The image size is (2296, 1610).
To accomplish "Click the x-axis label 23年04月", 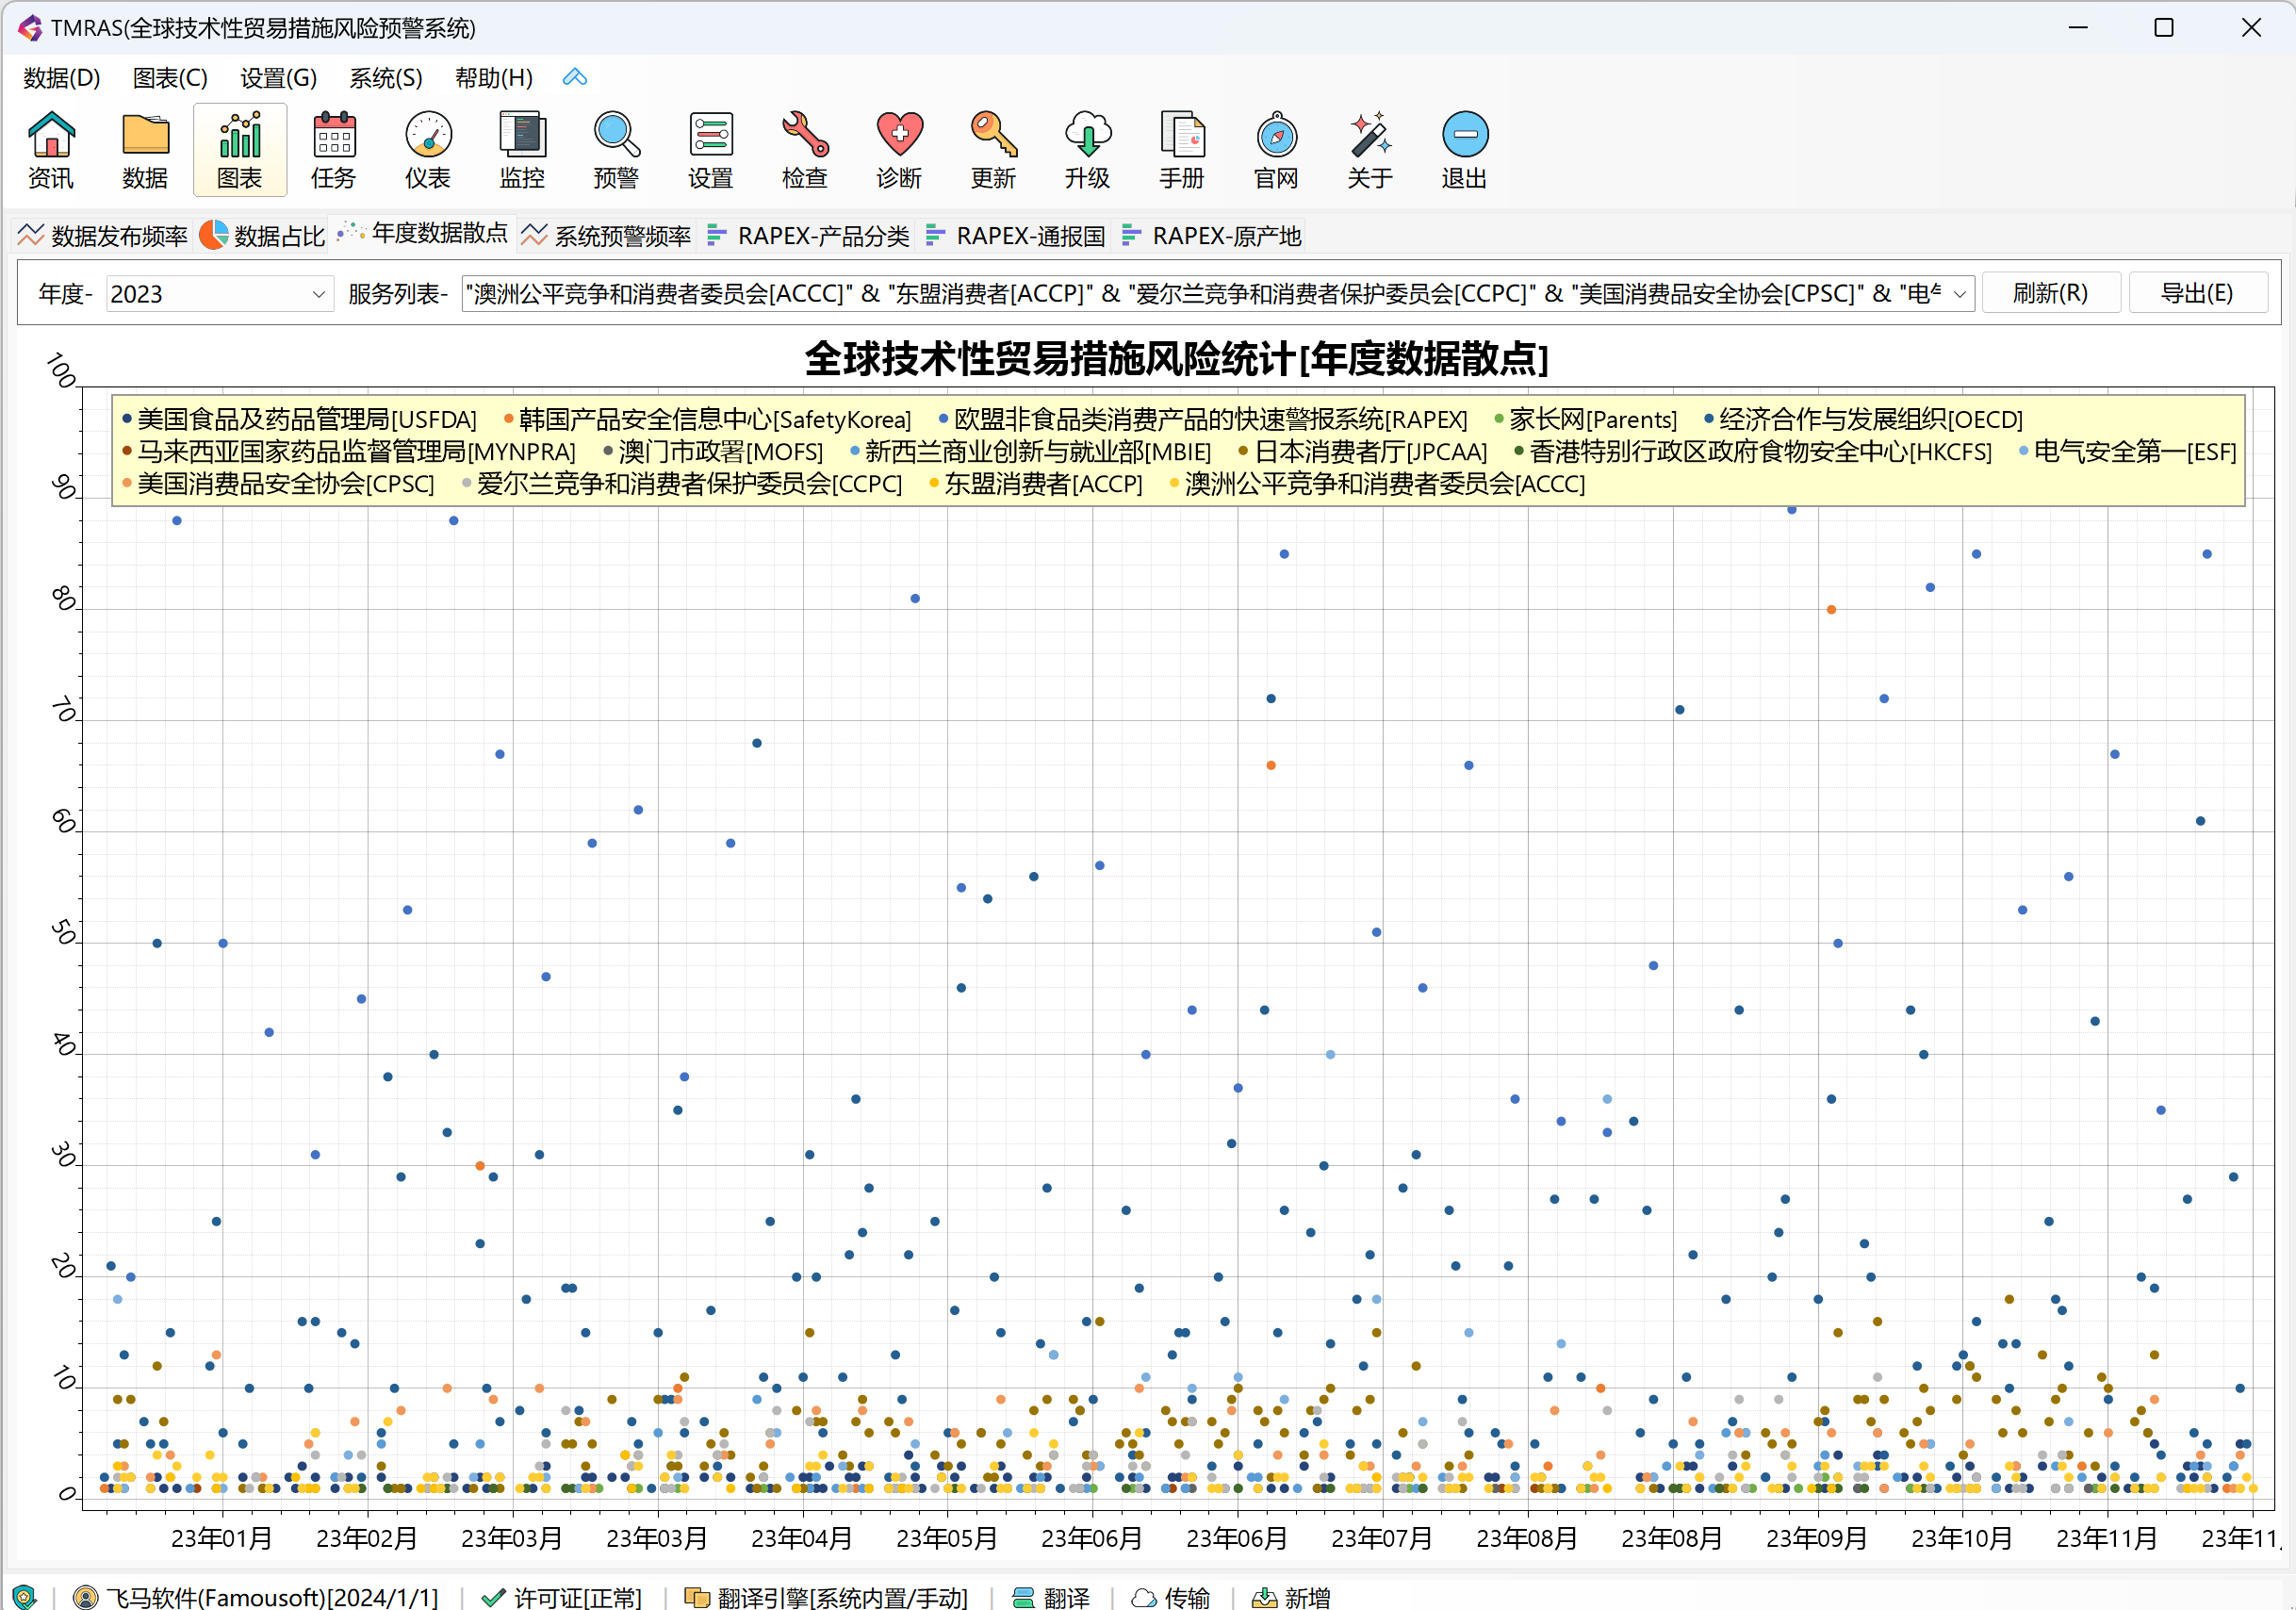I will (802, 1537).
